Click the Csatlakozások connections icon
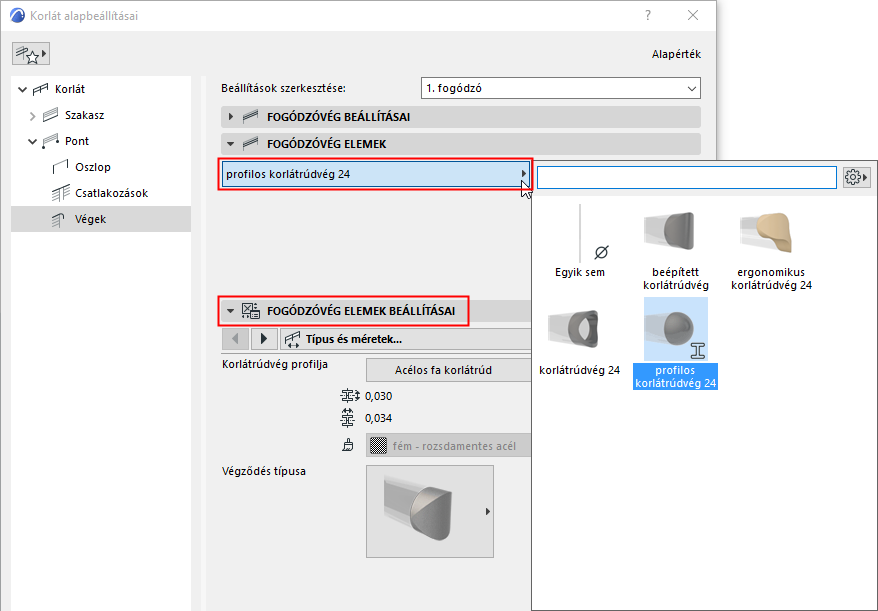Screen dimensions: 878x611 point(60,193)
